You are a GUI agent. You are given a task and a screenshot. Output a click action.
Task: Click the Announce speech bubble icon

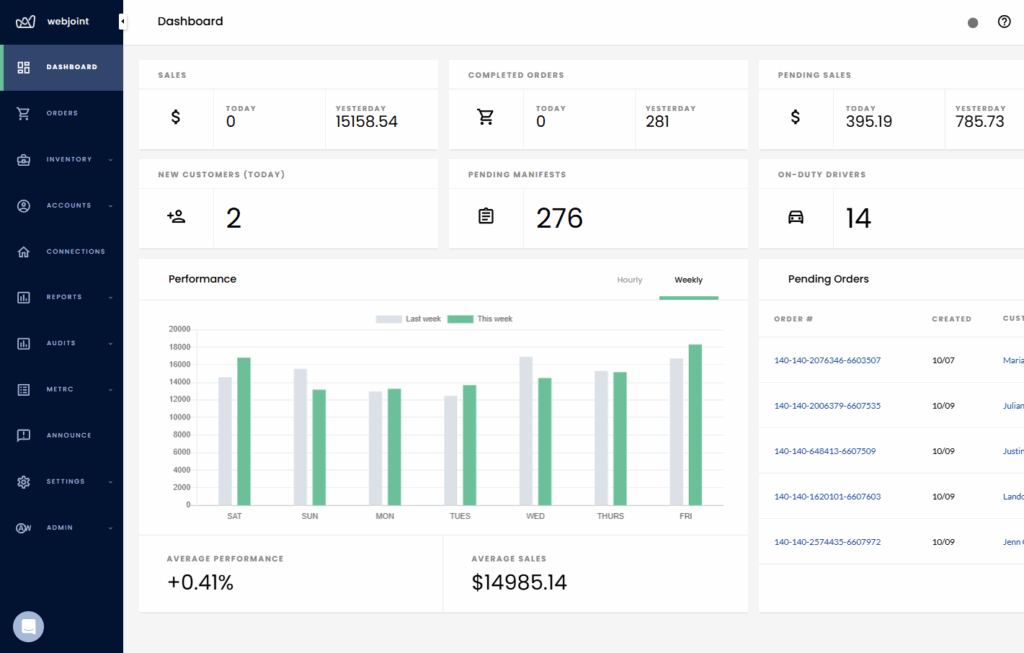(x=24, y=436)
